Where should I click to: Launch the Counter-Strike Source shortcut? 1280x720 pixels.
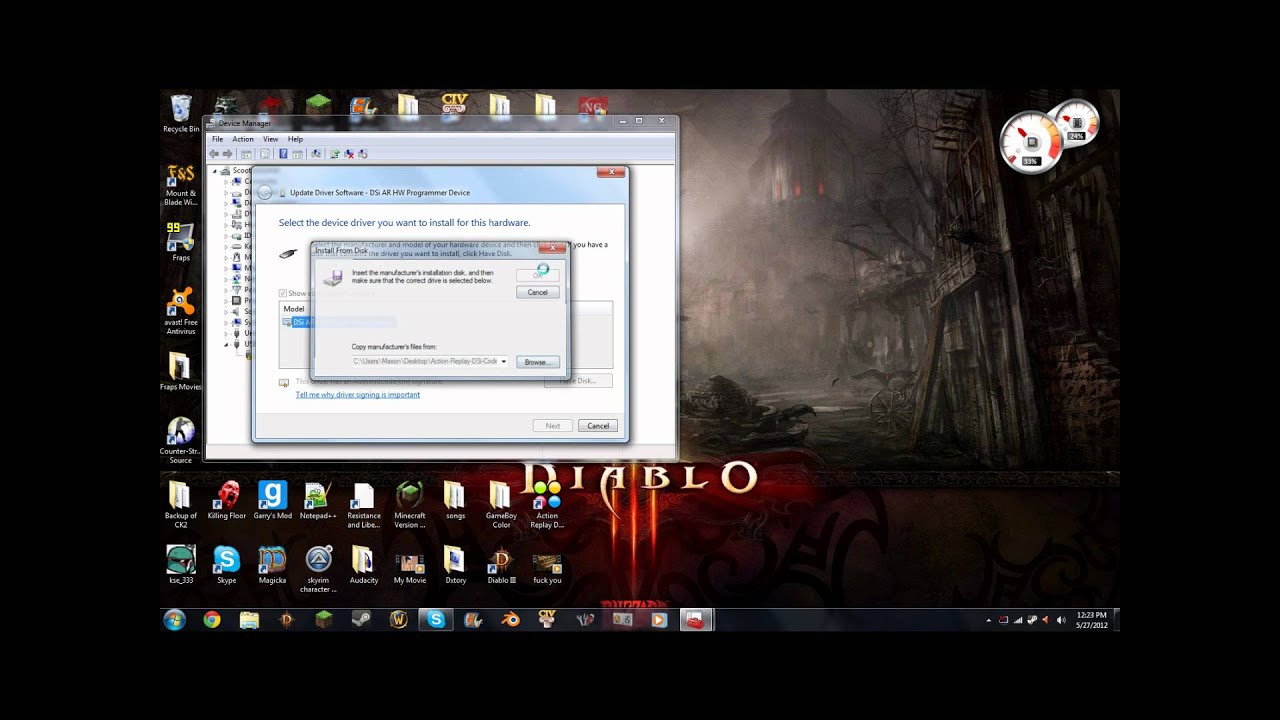point(181,440)
